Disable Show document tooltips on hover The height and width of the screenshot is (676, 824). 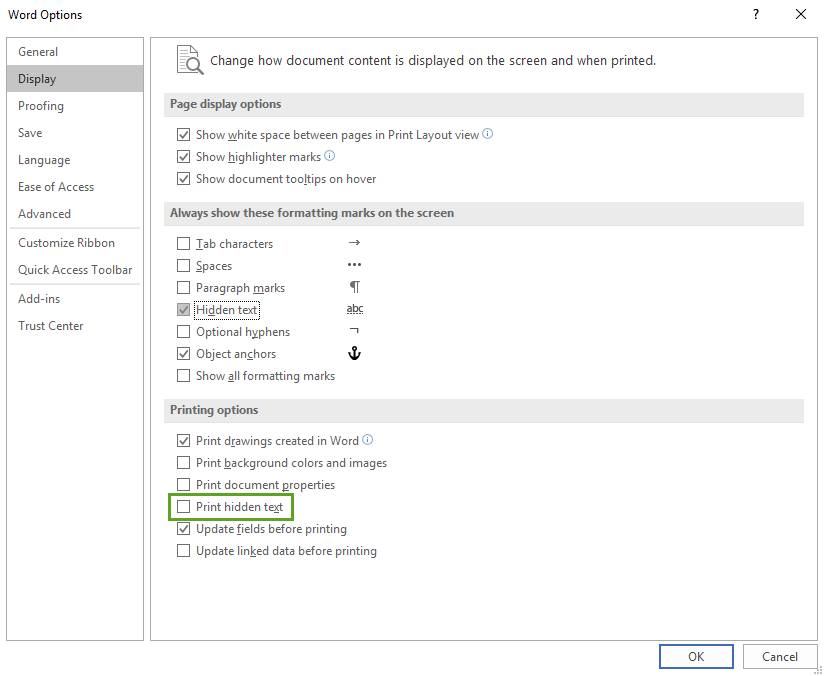pos(183,179)
